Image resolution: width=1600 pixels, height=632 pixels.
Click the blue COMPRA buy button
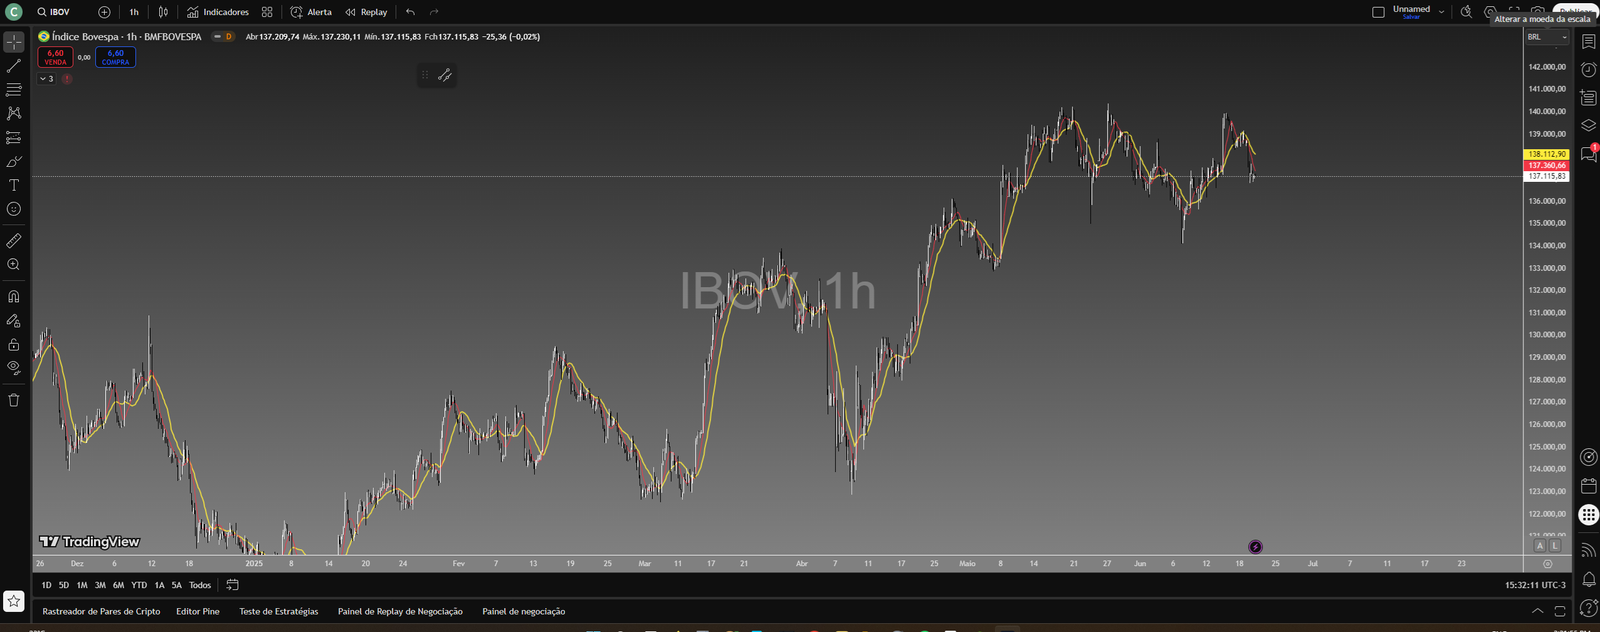[115, 57]
